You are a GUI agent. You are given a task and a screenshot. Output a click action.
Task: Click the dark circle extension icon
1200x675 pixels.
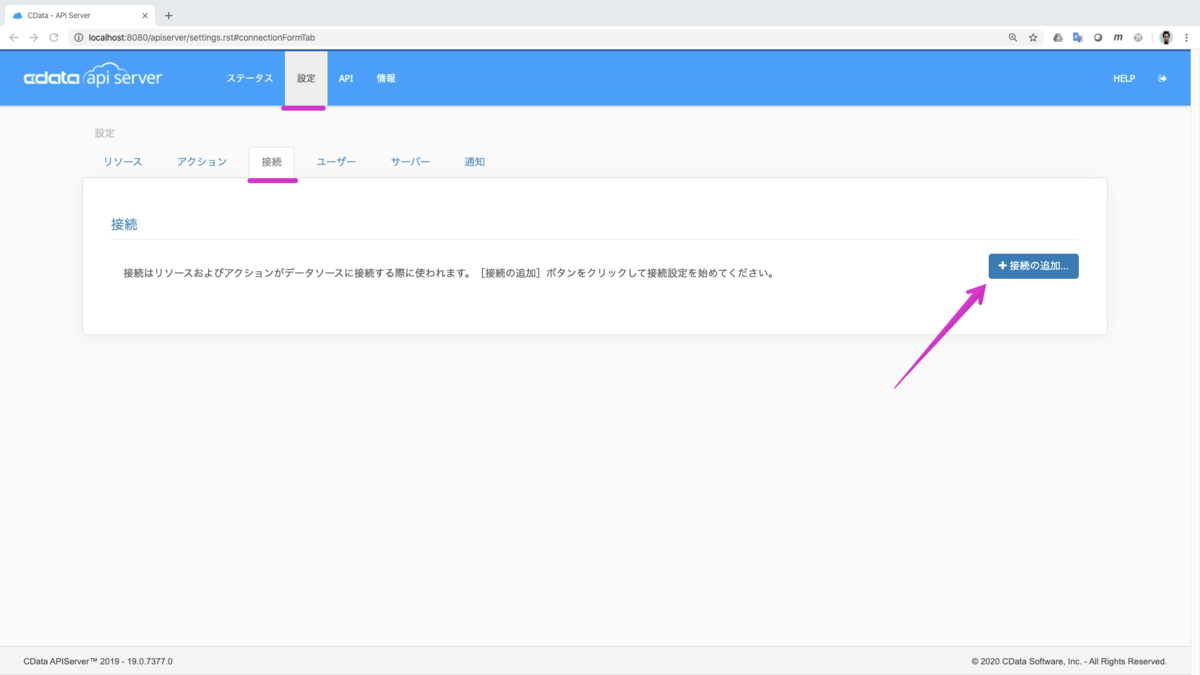(1098, 38)
